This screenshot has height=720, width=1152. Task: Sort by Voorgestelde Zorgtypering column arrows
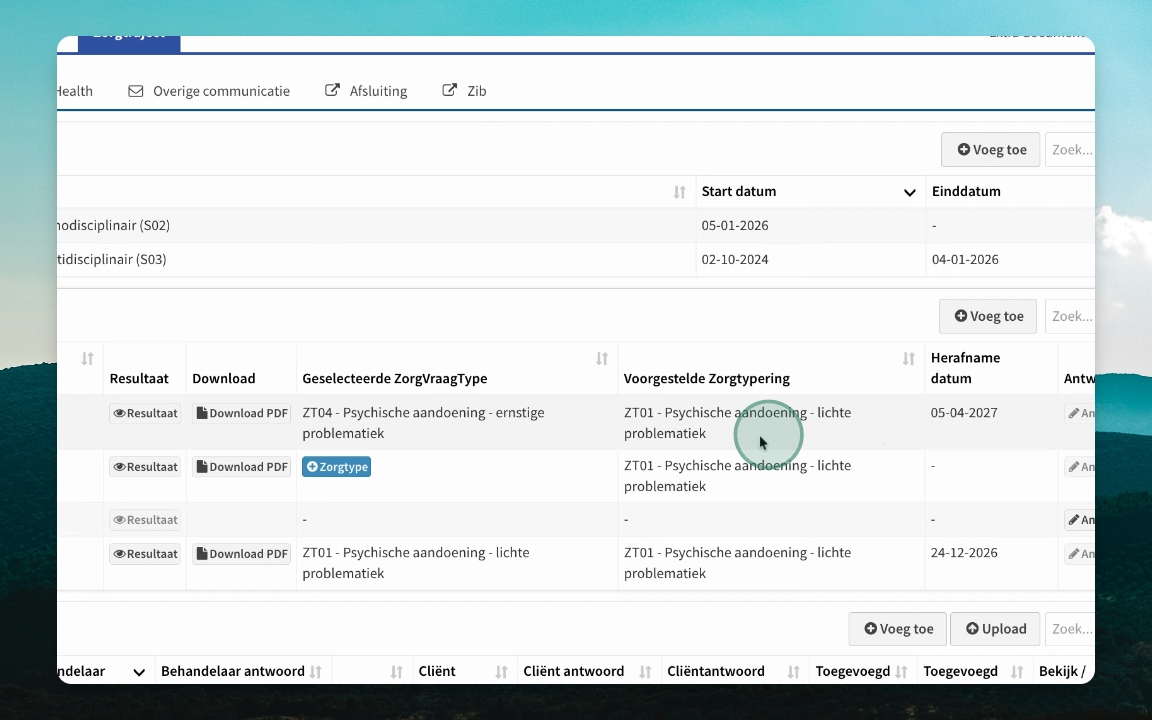(909, 359)
